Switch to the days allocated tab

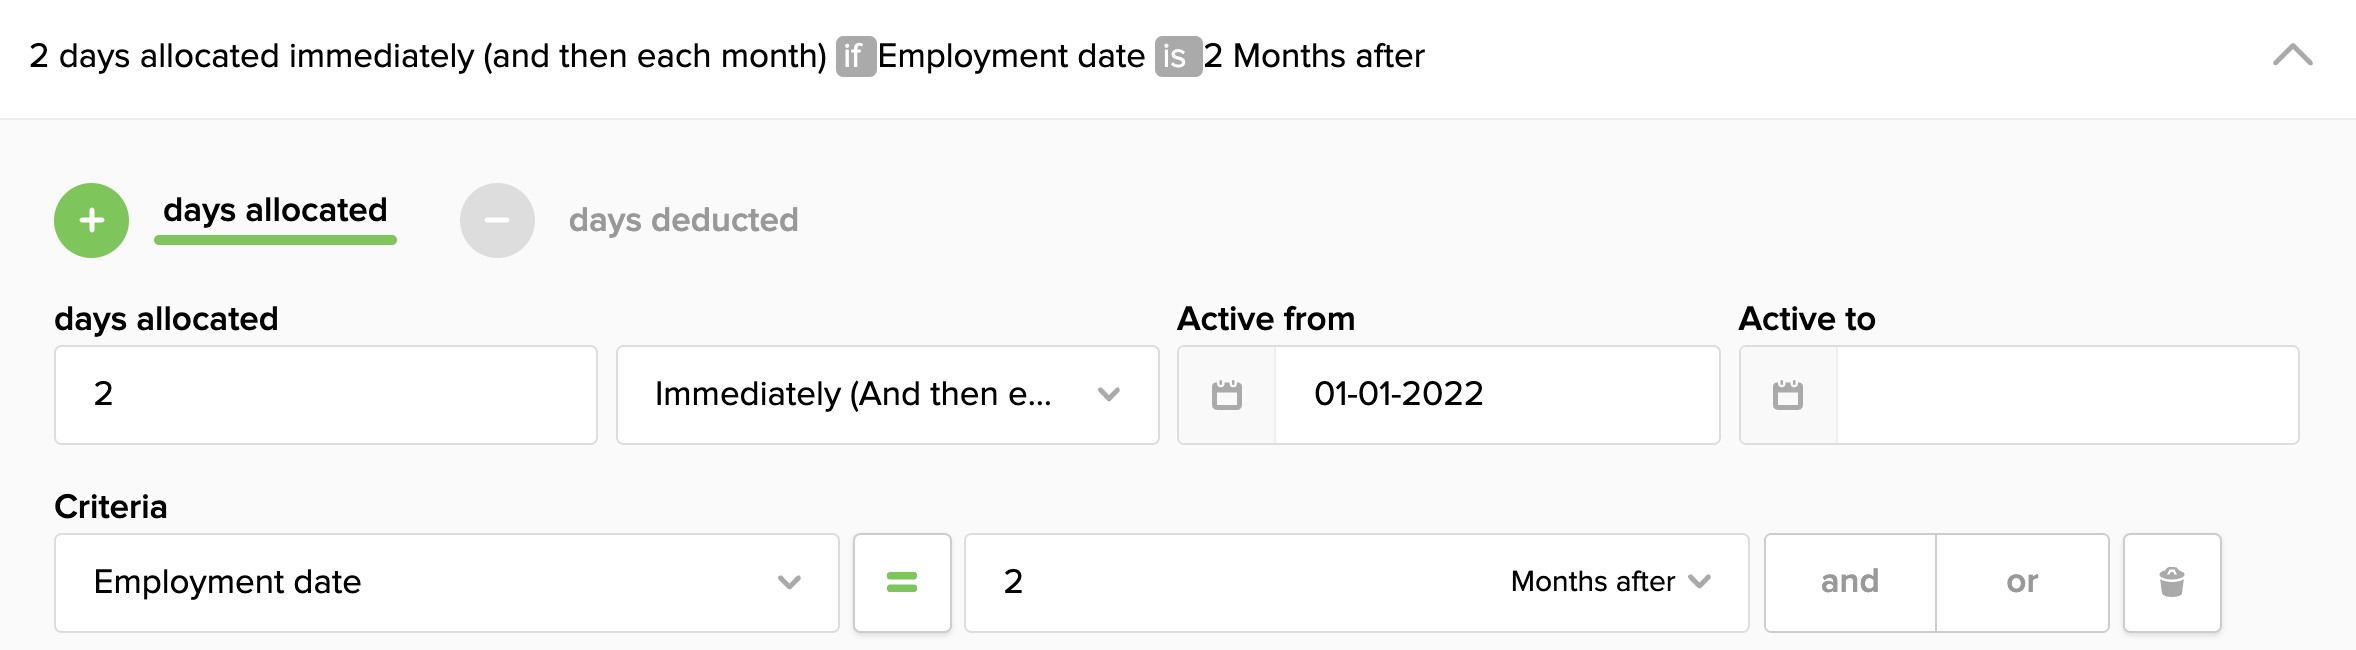pyautogui.click(x=275, y=211)
